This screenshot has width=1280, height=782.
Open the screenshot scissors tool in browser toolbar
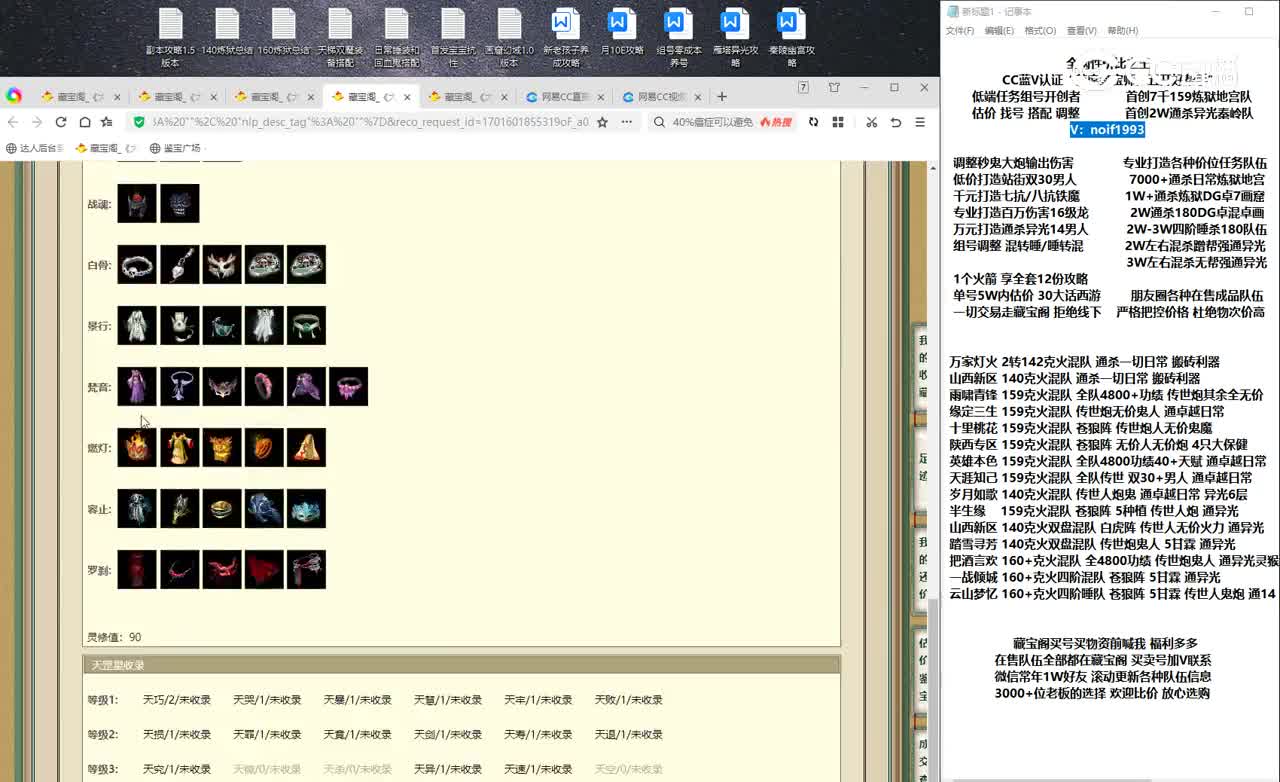[871, 122]
